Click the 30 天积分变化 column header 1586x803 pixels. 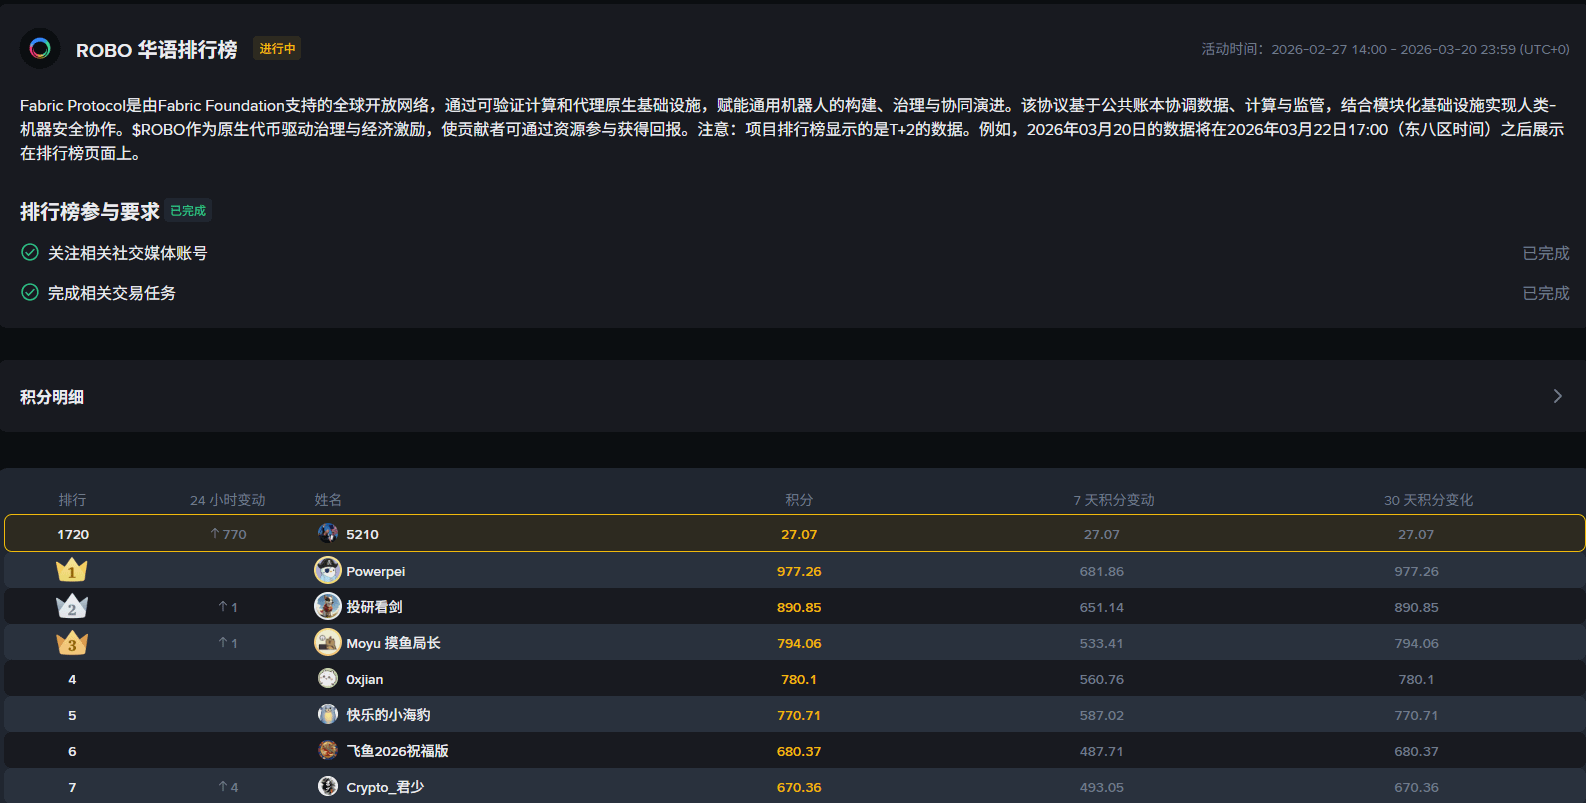tap(1428, 500)
